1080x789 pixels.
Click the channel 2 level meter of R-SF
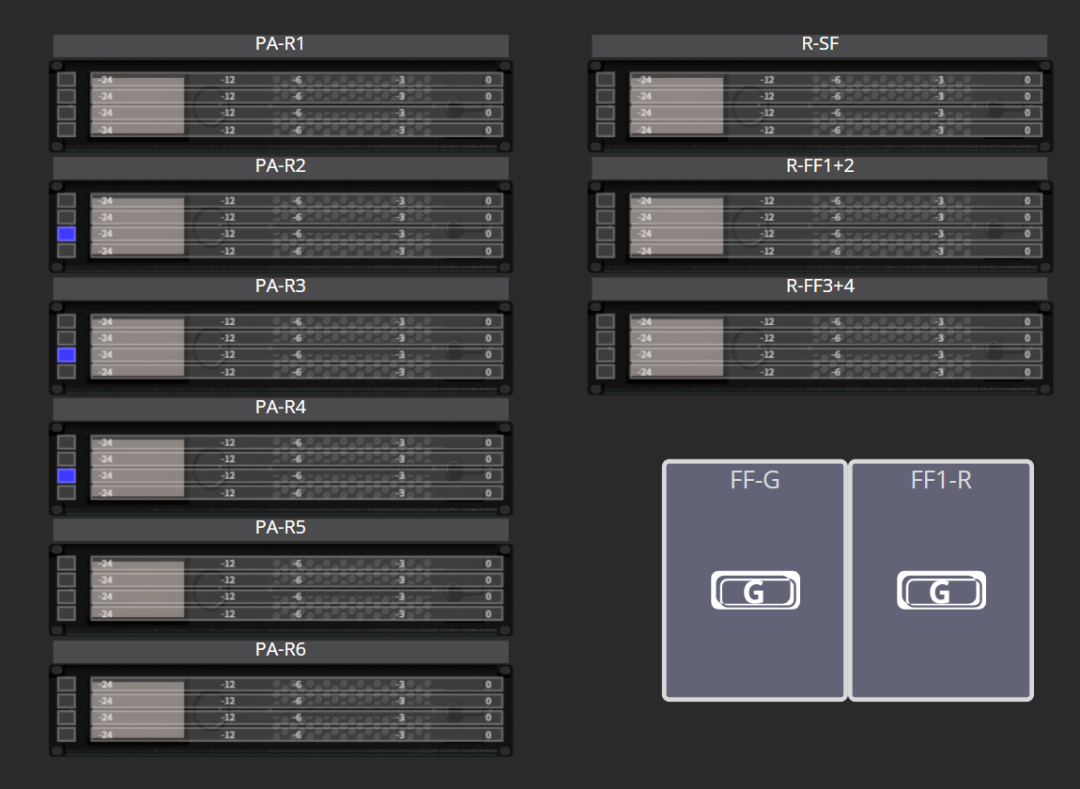click(835, 96)
